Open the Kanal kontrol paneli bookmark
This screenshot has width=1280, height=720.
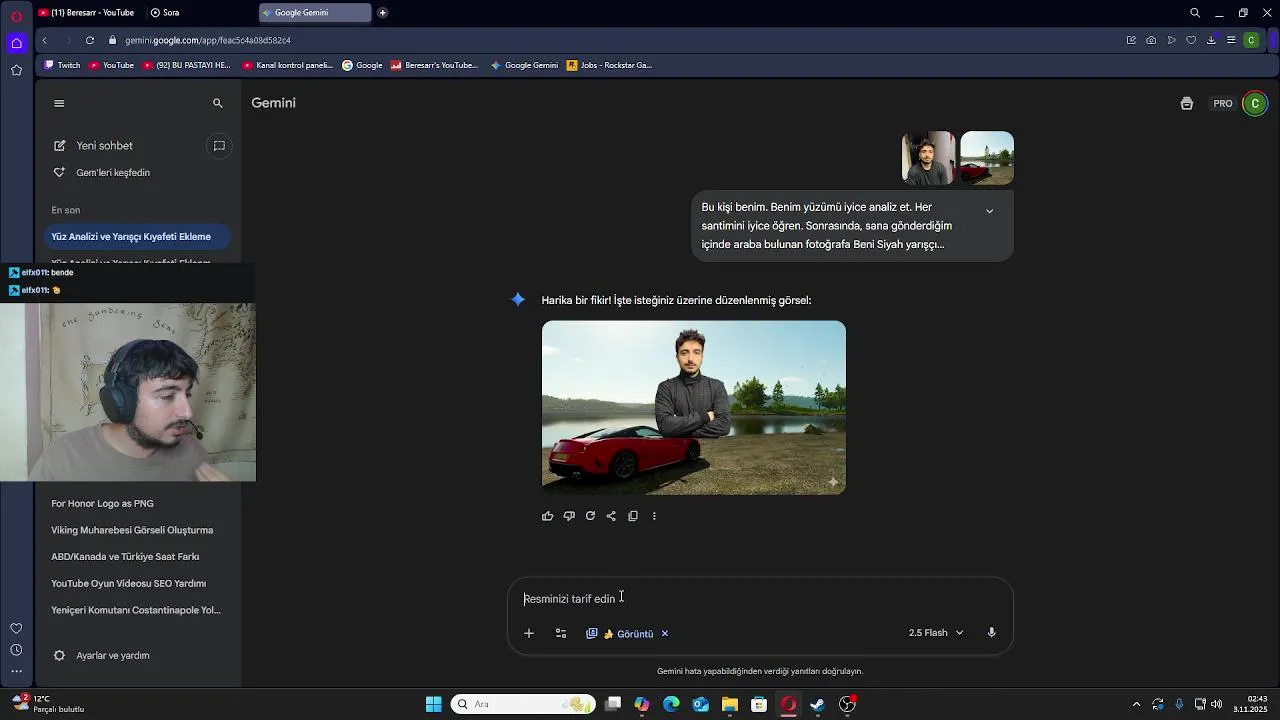point(287,65)
